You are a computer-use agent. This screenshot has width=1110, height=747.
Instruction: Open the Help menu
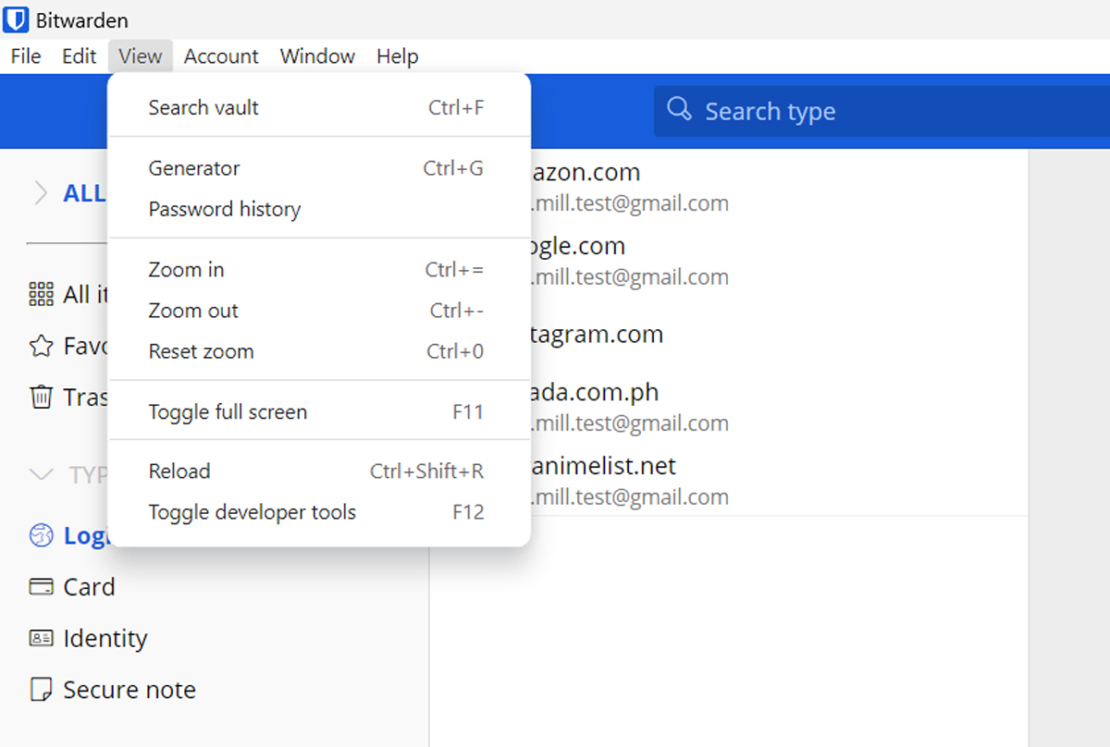tap(397, 56)
